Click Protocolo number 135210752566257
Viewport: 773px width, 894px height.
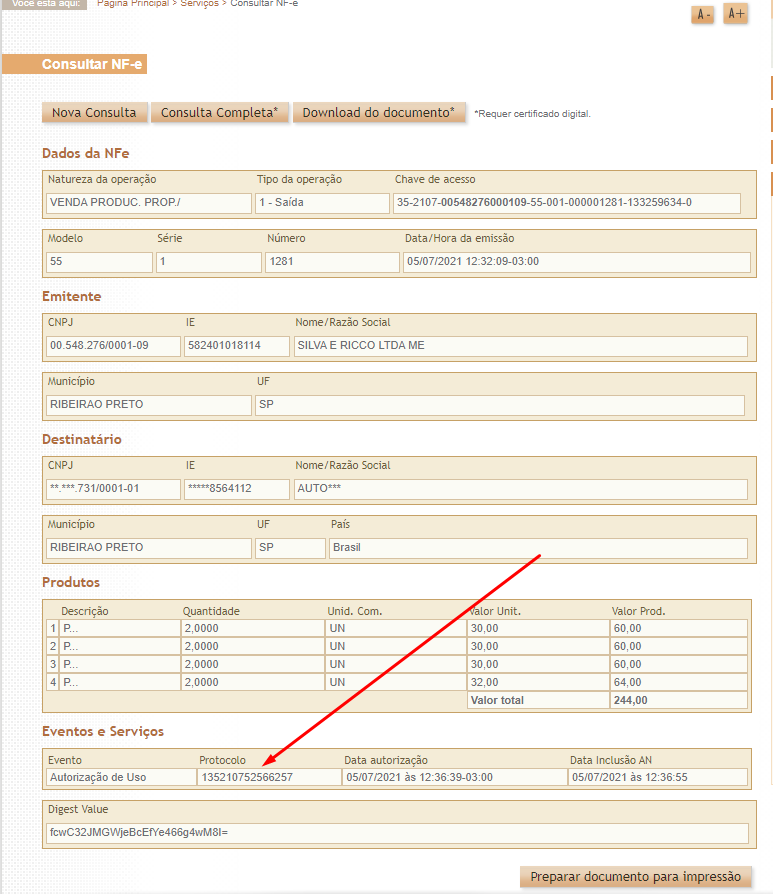click(x=268, y=778)
